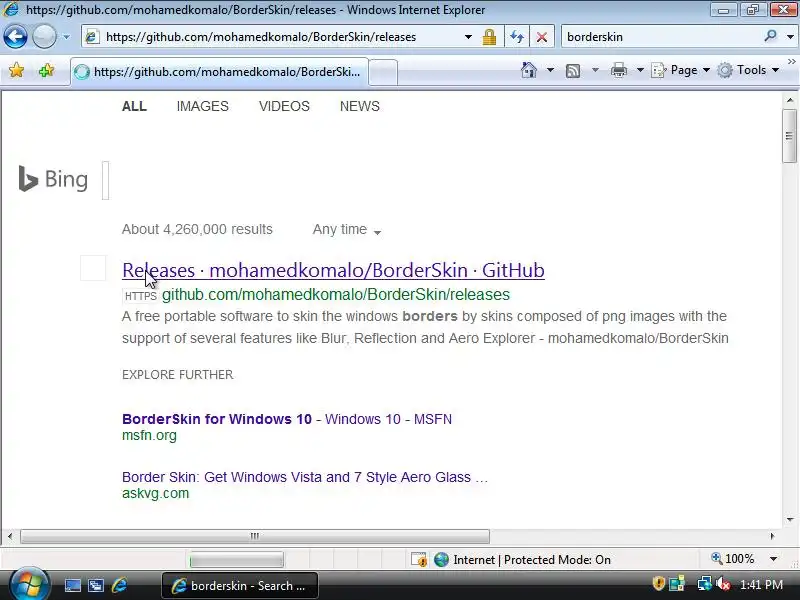Screen dimensions: 800x600
Task: Click the Home toolbar icon
Action: 529,70
